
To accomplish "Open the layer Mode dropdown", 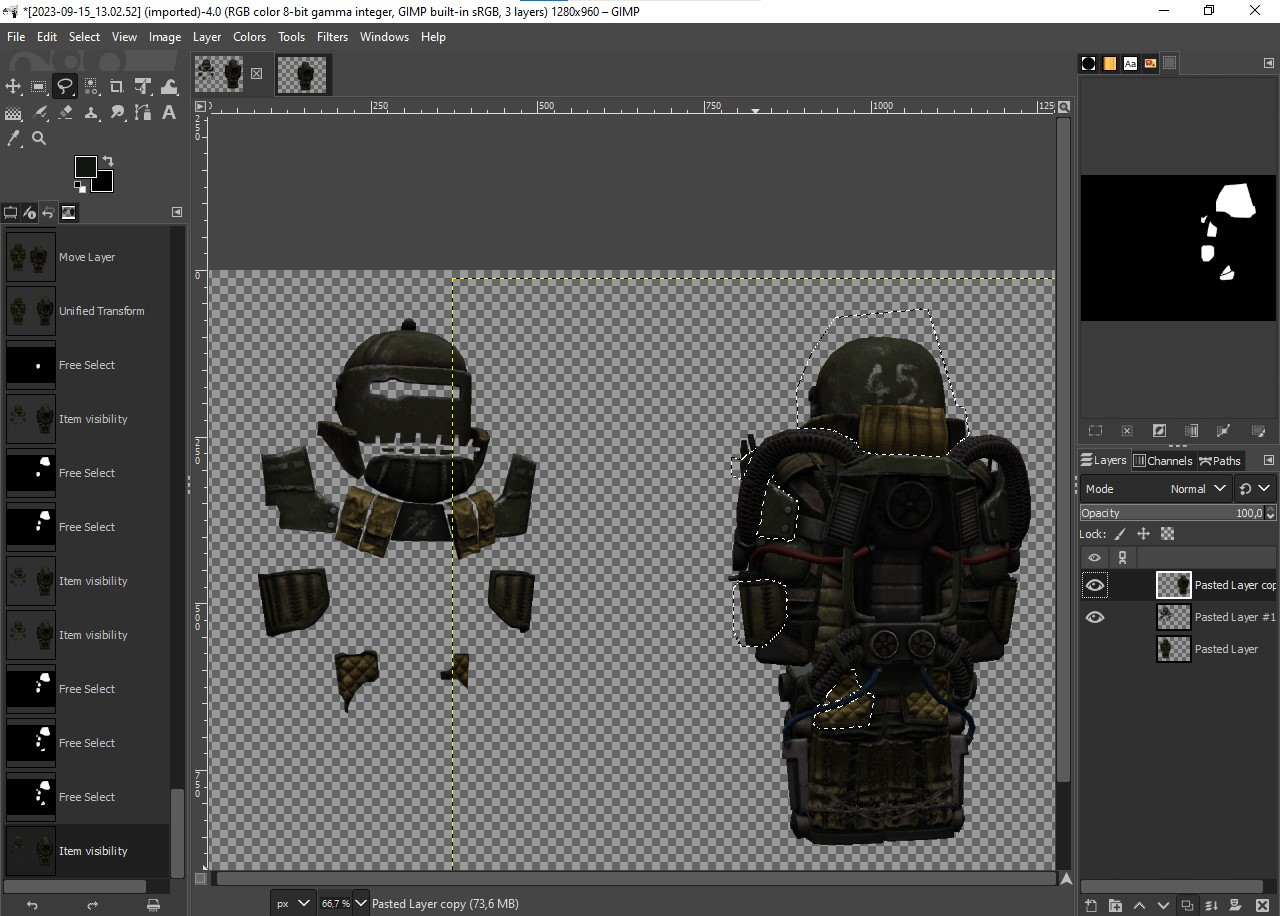I will (1155, 489).
